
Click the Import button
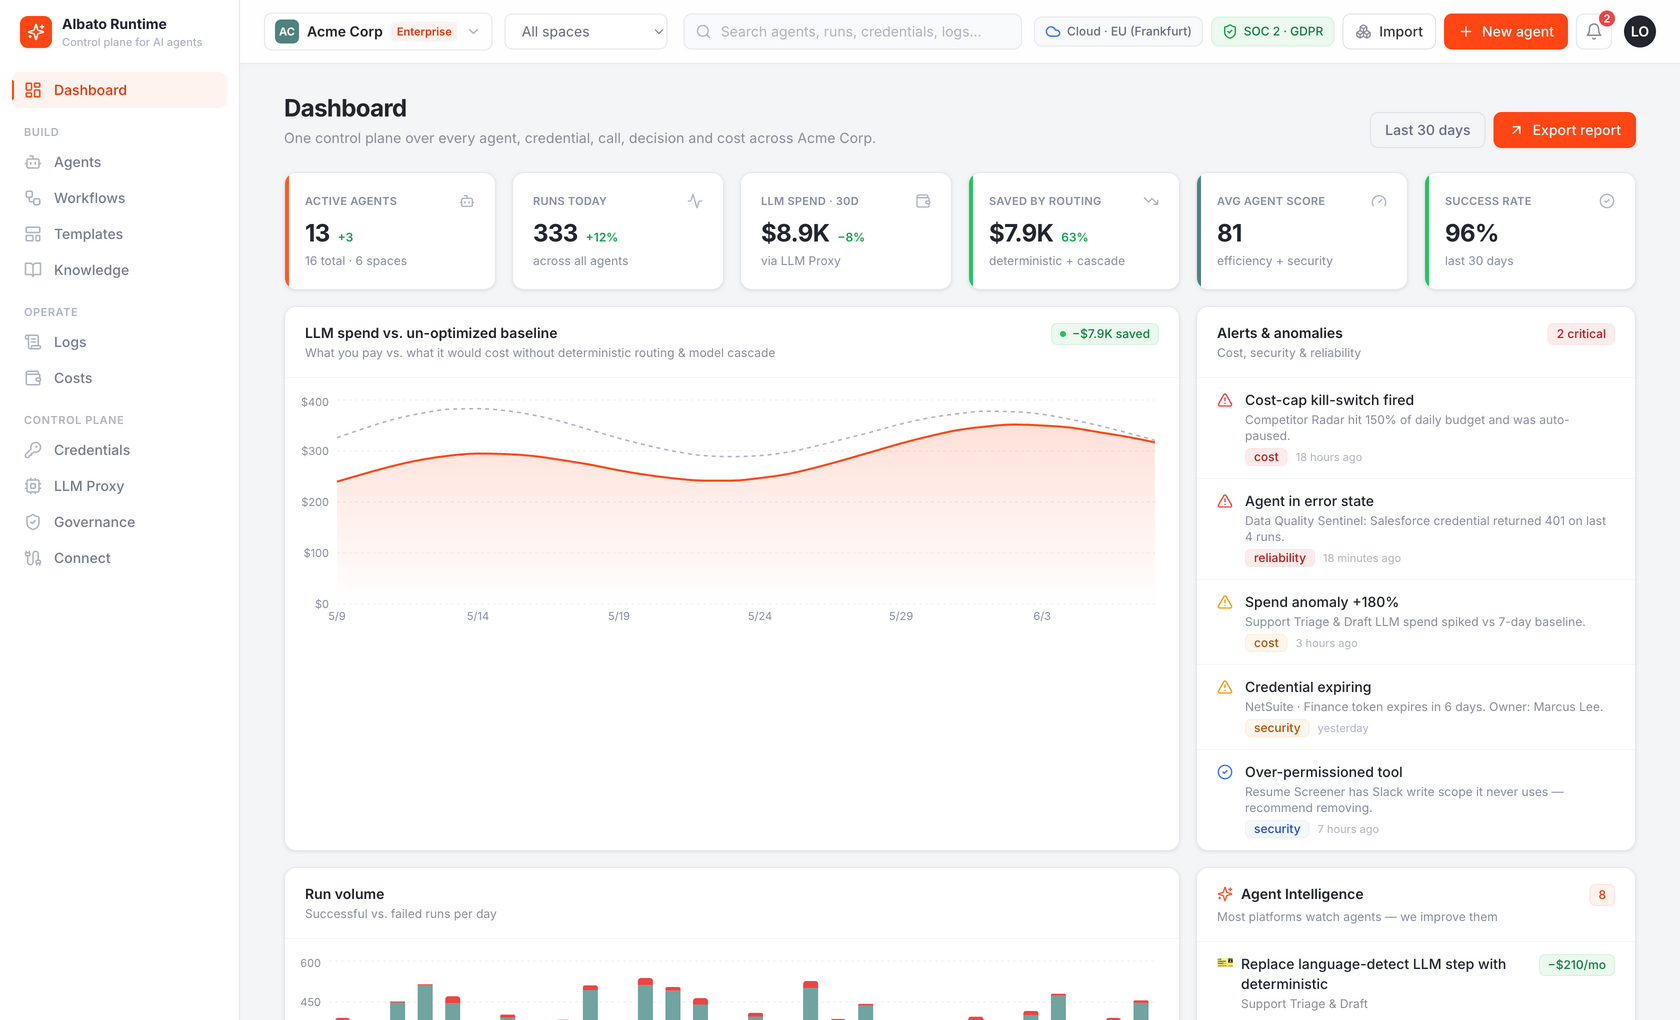point(1389,32)
